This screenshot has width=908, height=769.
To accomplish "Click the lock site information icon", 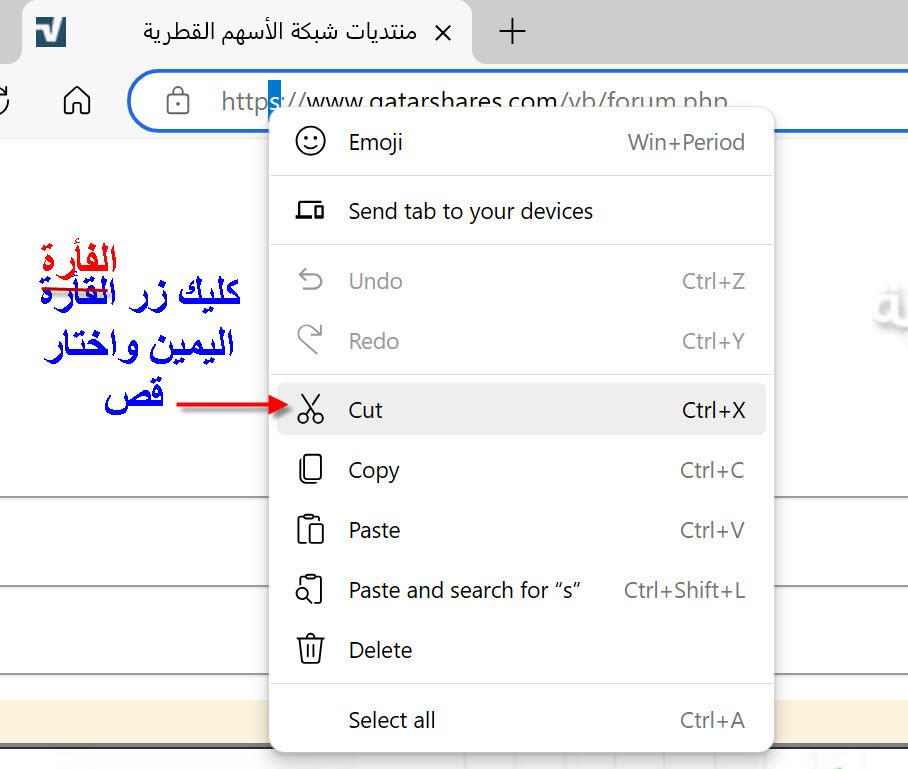I will coord(178,100).
